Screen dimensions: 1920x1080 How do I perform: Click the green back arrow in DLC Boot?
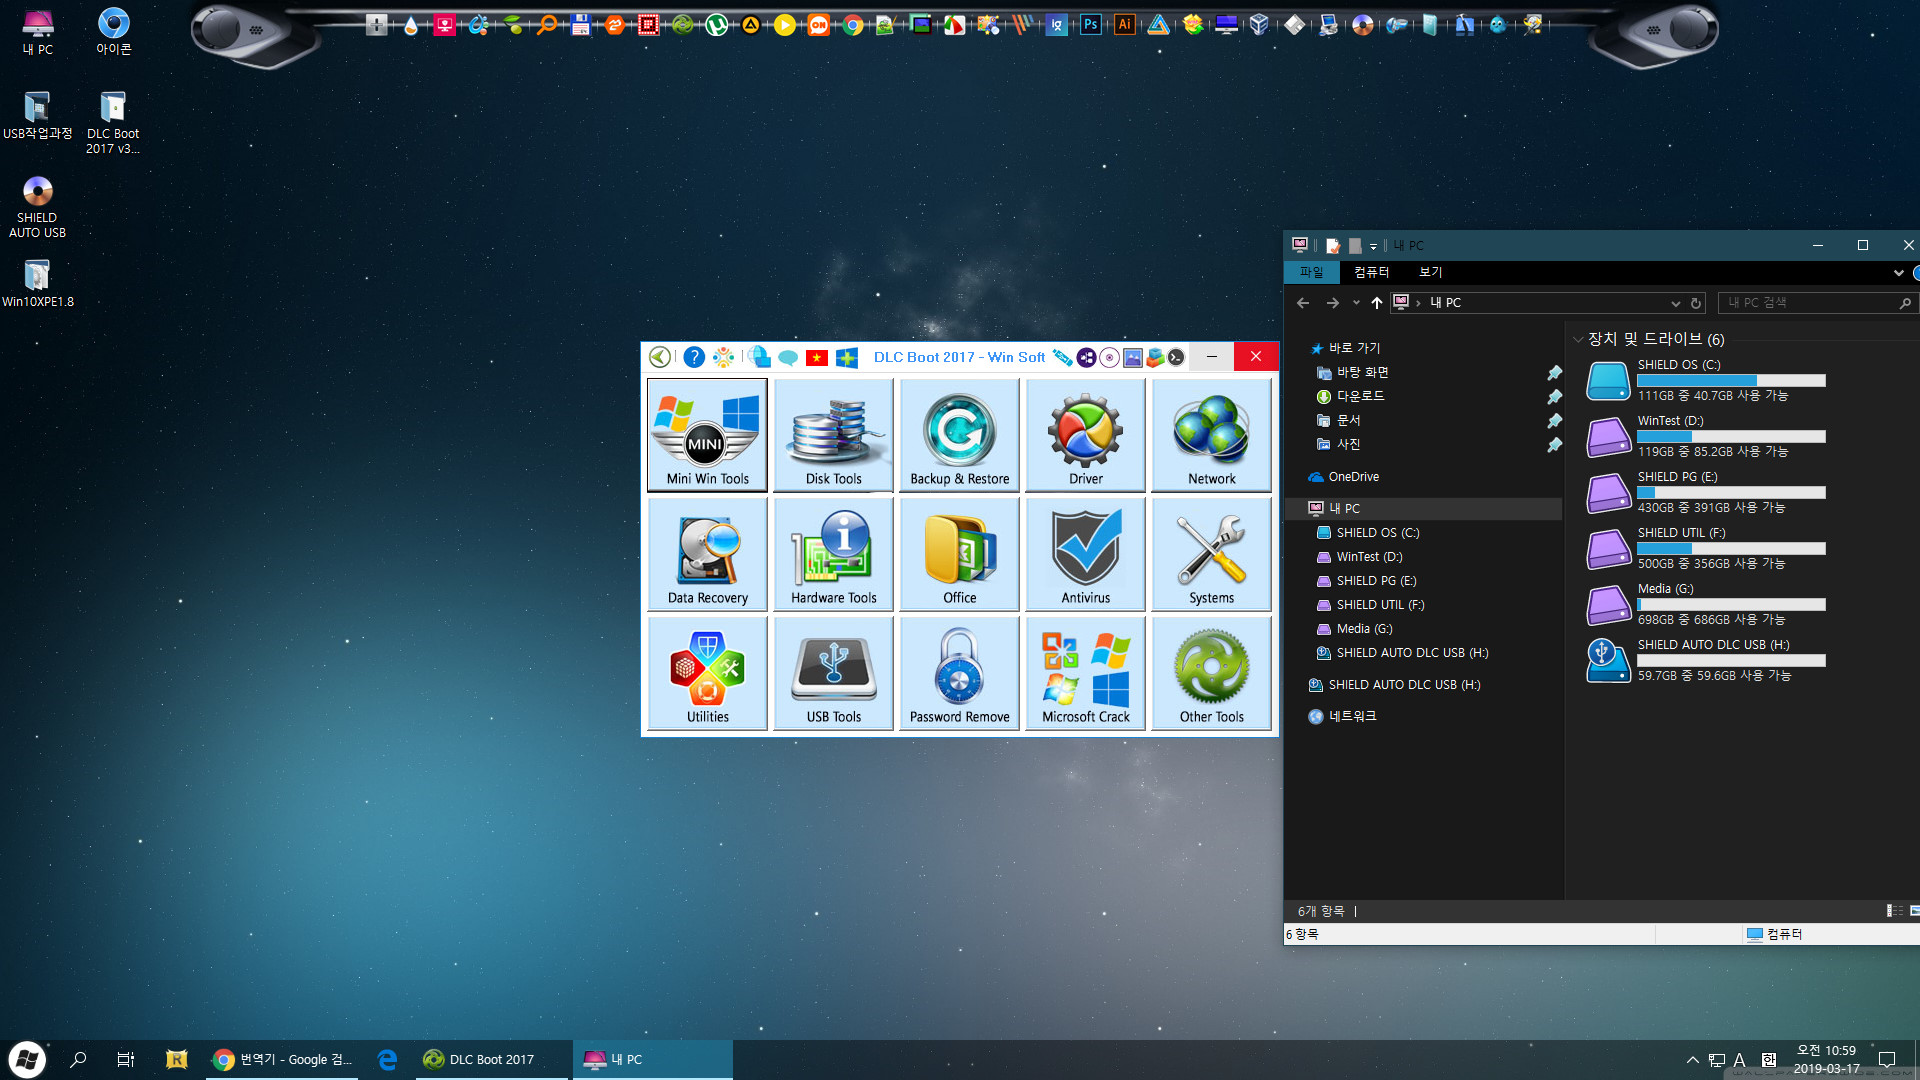(660, 357)
